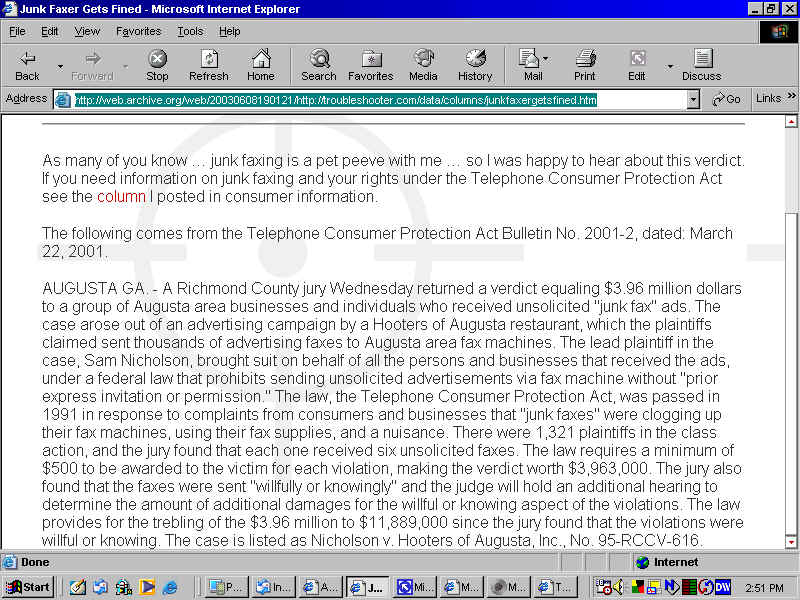Open the Favorites pane from toolbar
The width and height of the screenshot is (800, 600).
coord(371,65)
